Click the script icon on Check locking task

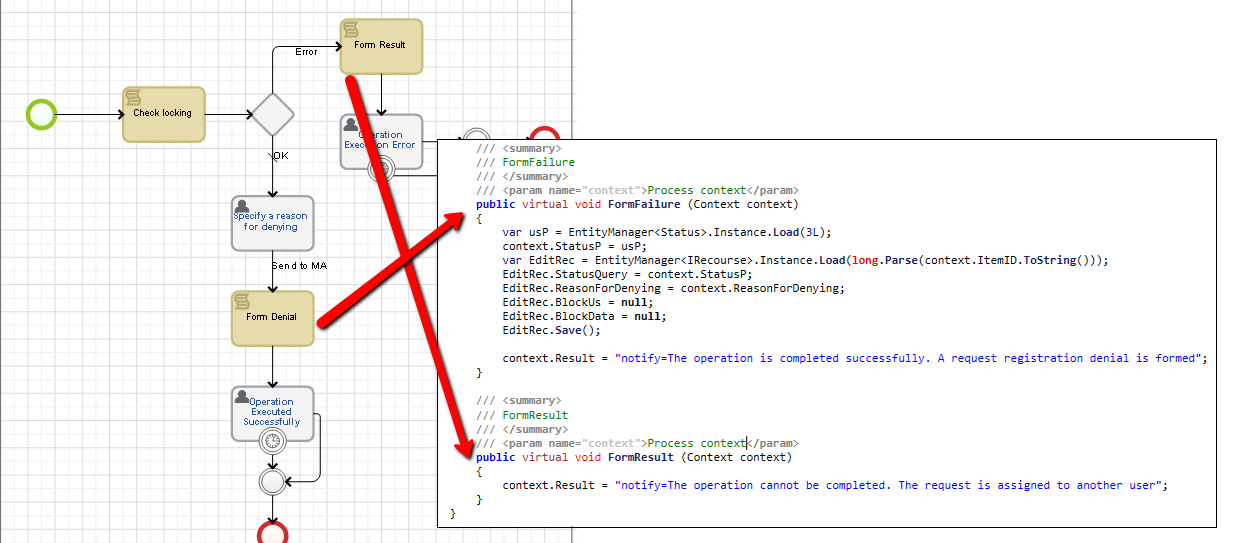(x=133, y=96)
